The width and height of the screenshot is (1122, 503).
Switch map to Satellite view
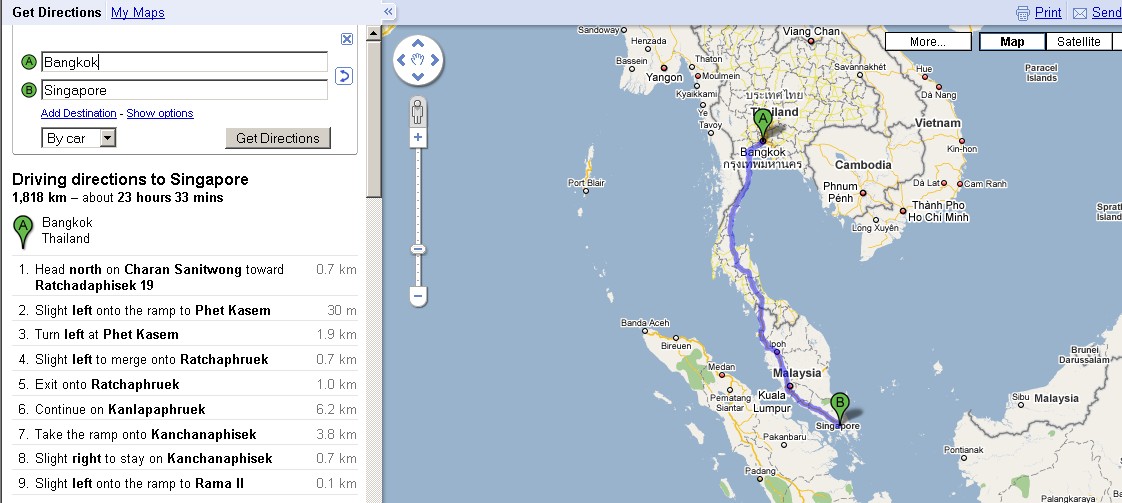(1079, 42)
